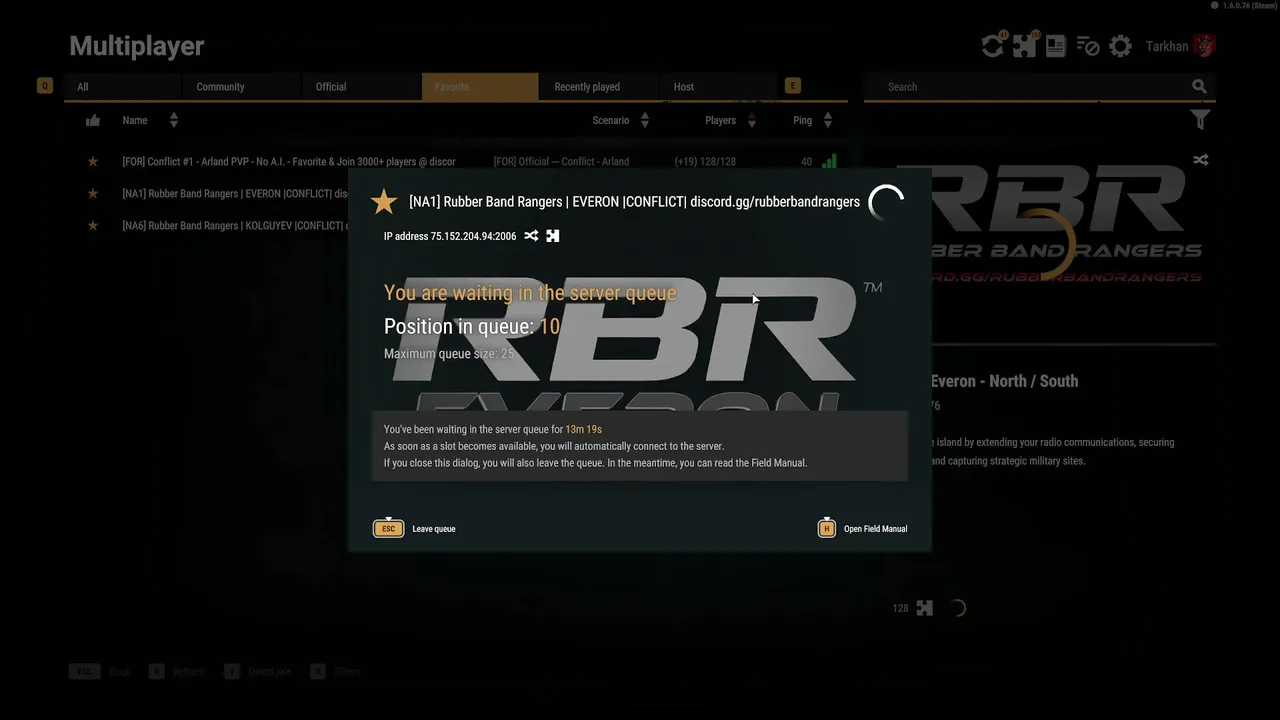
Task: Toggle favorite star for [NA6] Rubber Band Rangers row
Action: (x=93, y=225)
